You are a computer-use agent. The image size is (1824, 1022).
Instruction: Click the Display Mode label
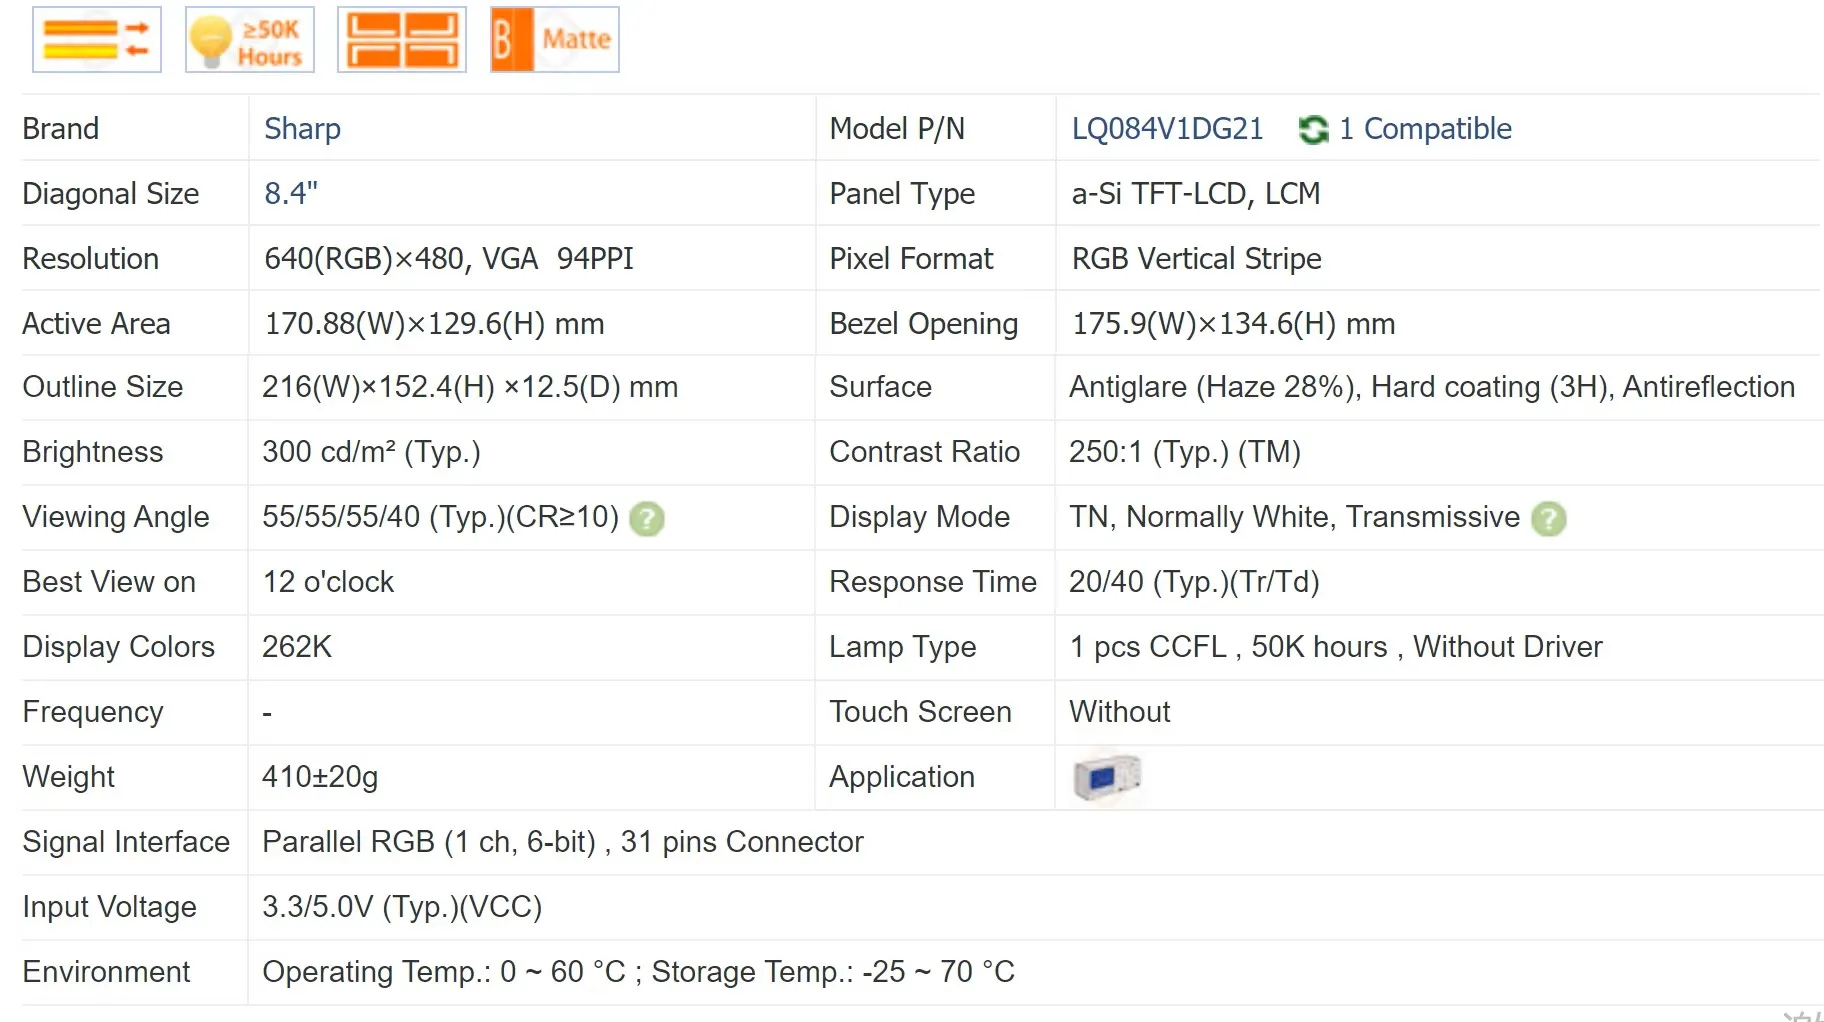coord(920,517)
